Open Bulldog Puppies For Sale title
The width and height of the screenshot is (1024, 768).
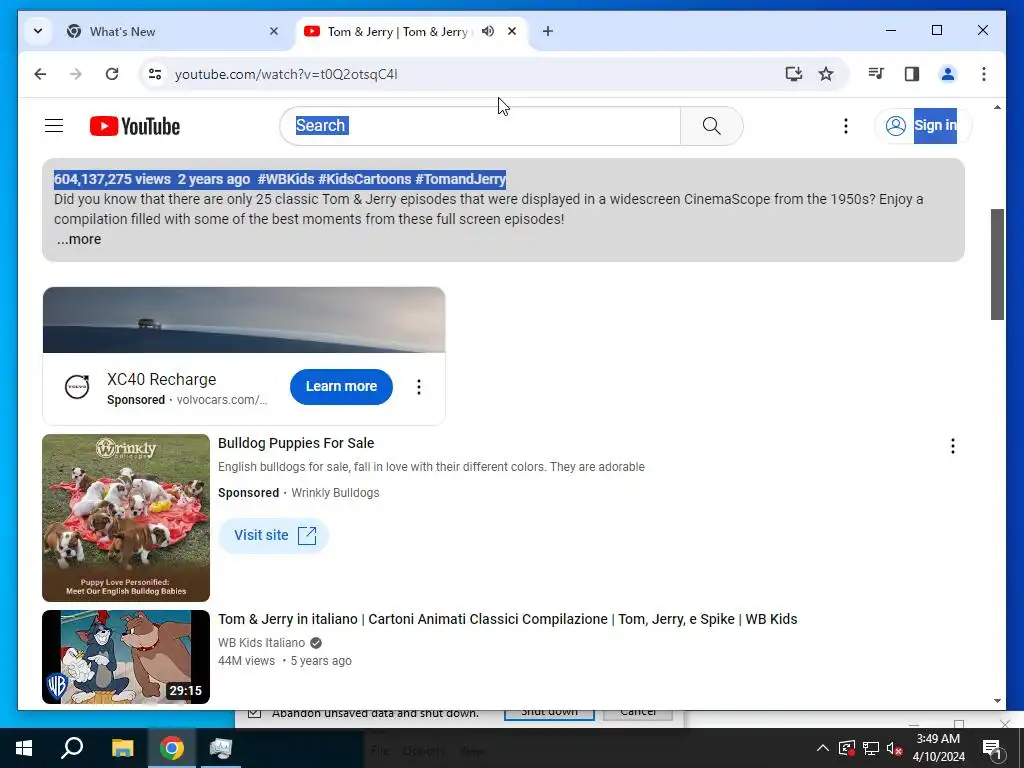pos(296,443)
